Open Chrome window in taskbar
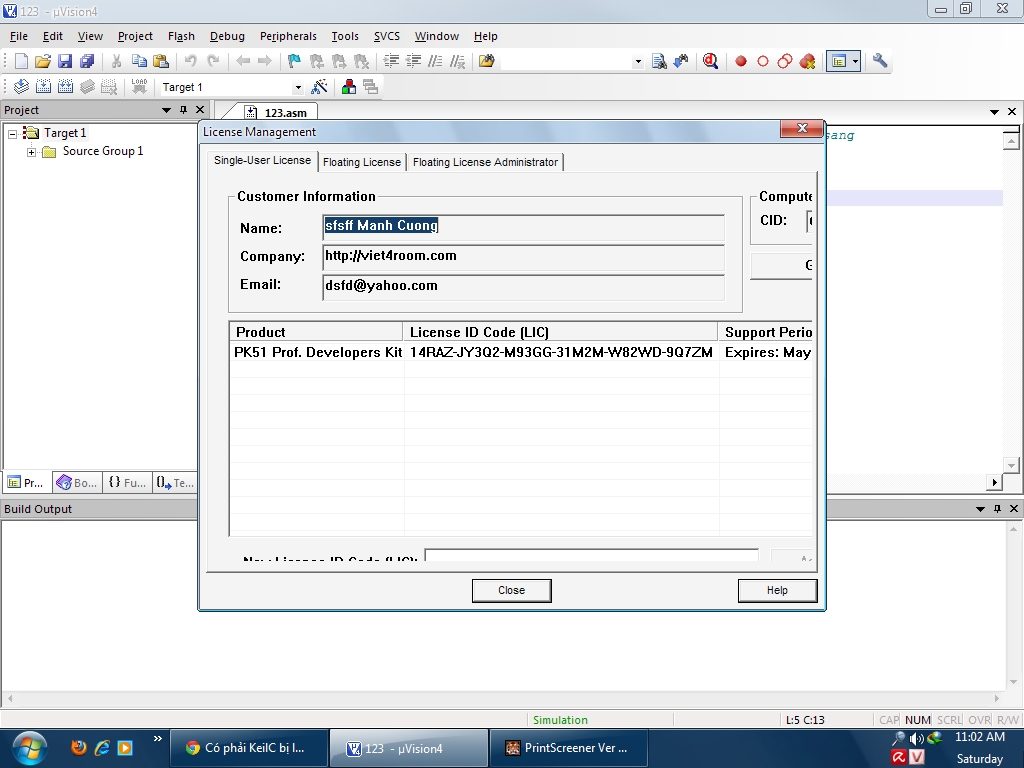The height and width of the screenshot is (768, 1024). pos(249,748)
